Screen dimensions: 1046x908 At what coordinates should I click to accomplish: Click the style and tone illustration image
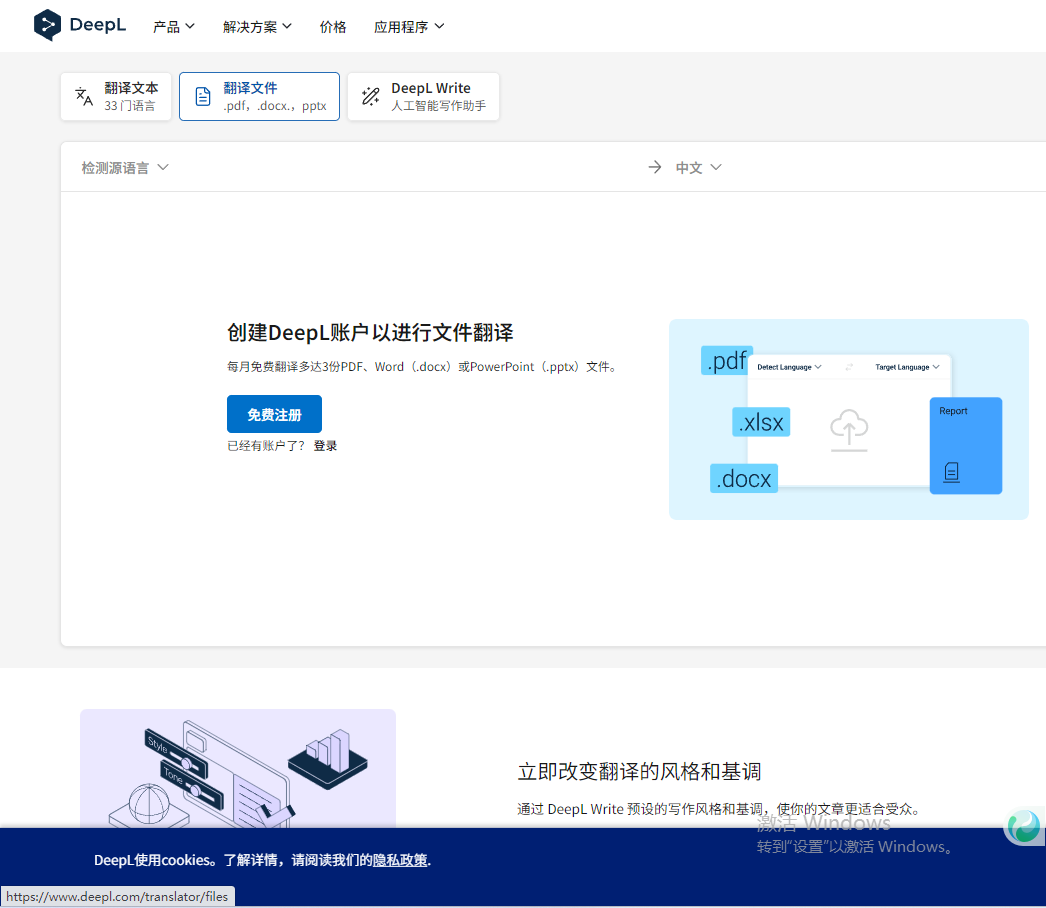pyautogui.click(x=237, y=769)
